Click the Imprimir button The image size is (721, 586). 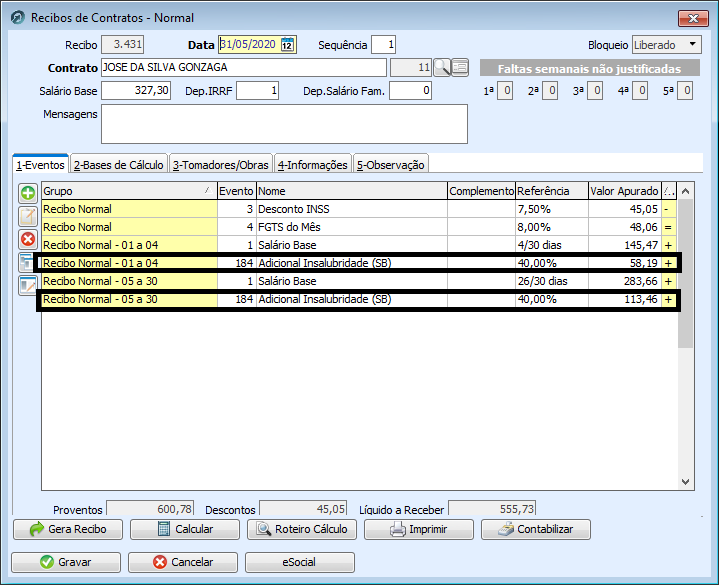coord(419,529)
